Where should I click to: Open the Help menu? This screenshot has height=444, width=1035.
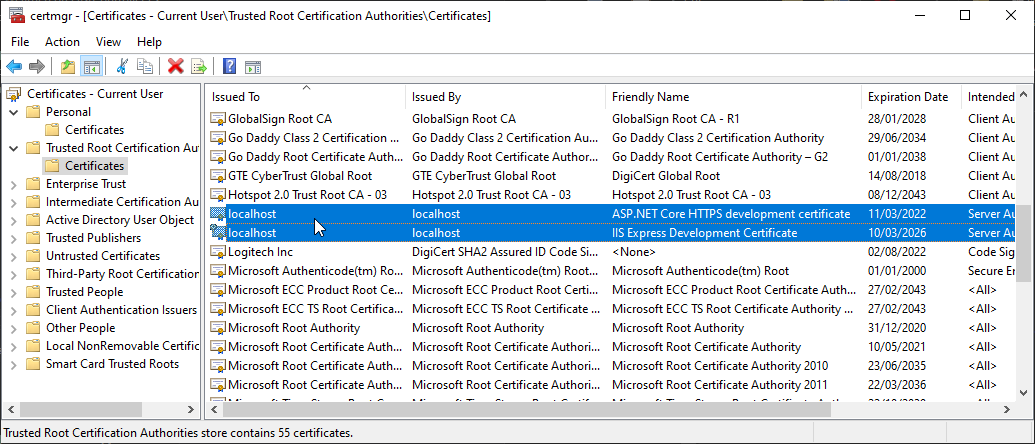(x=149, y=42)
